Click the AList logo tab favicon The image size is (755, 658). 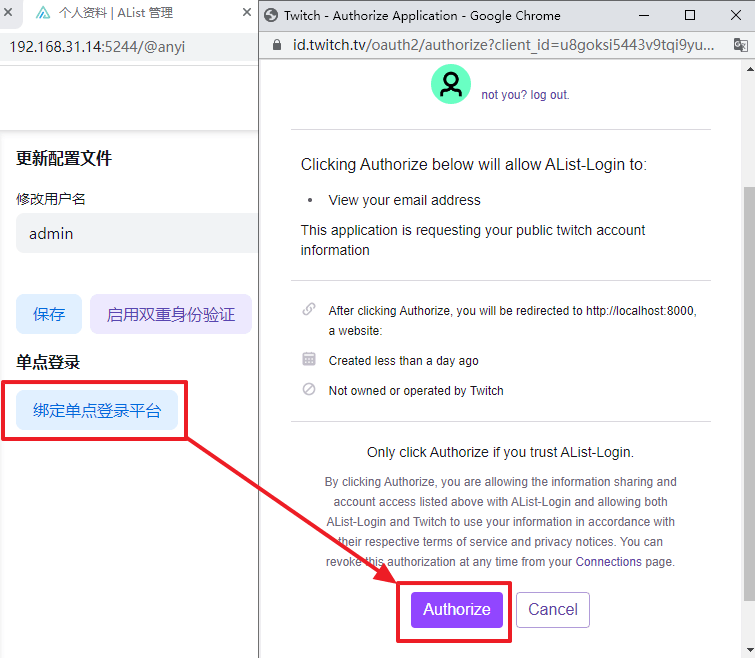point(43,13)
